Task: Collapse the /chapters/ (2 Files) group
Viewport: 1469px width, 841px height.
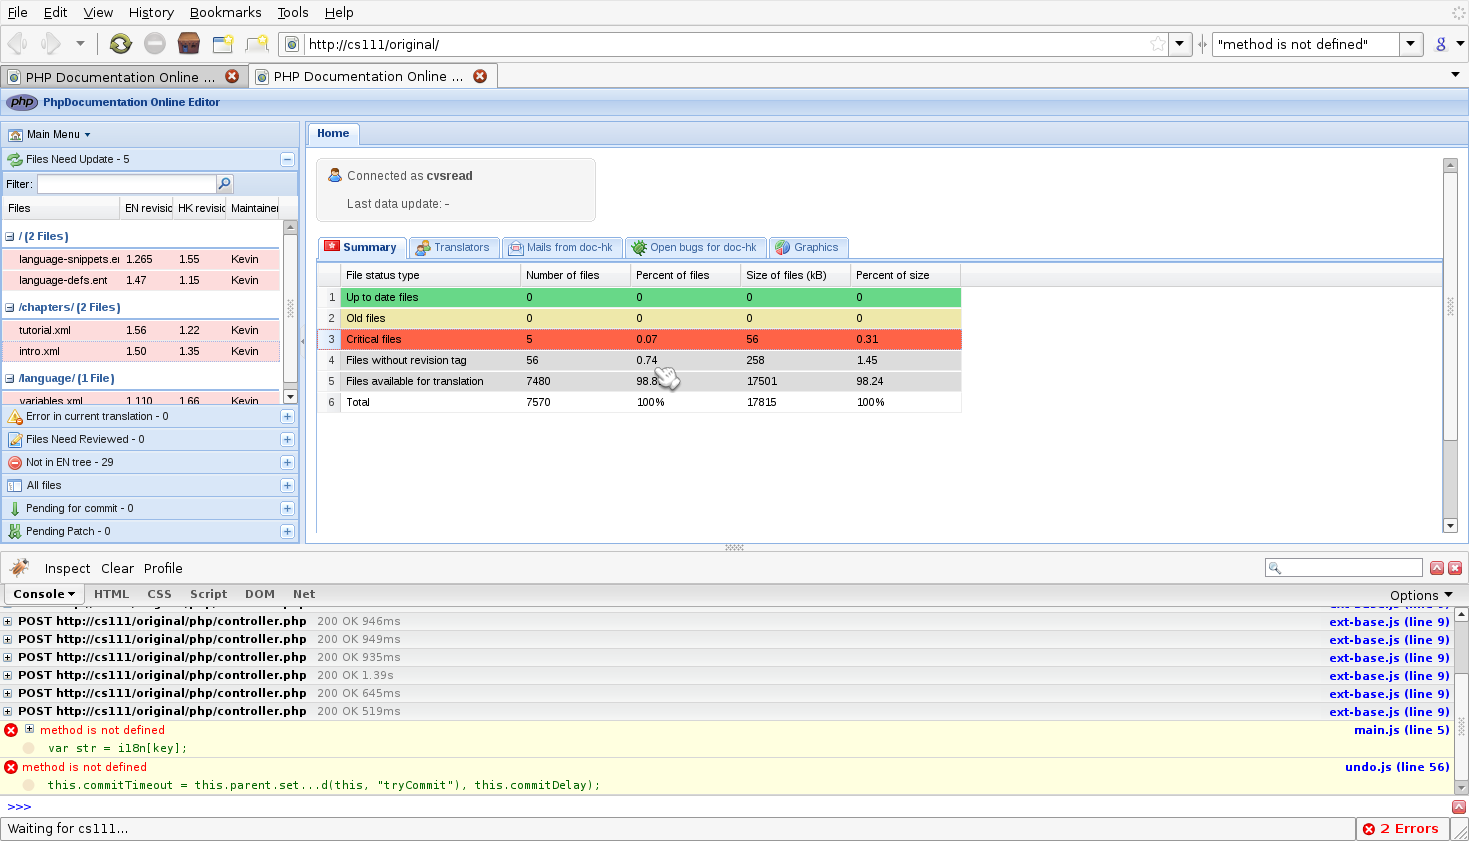Action: point(10,308)
